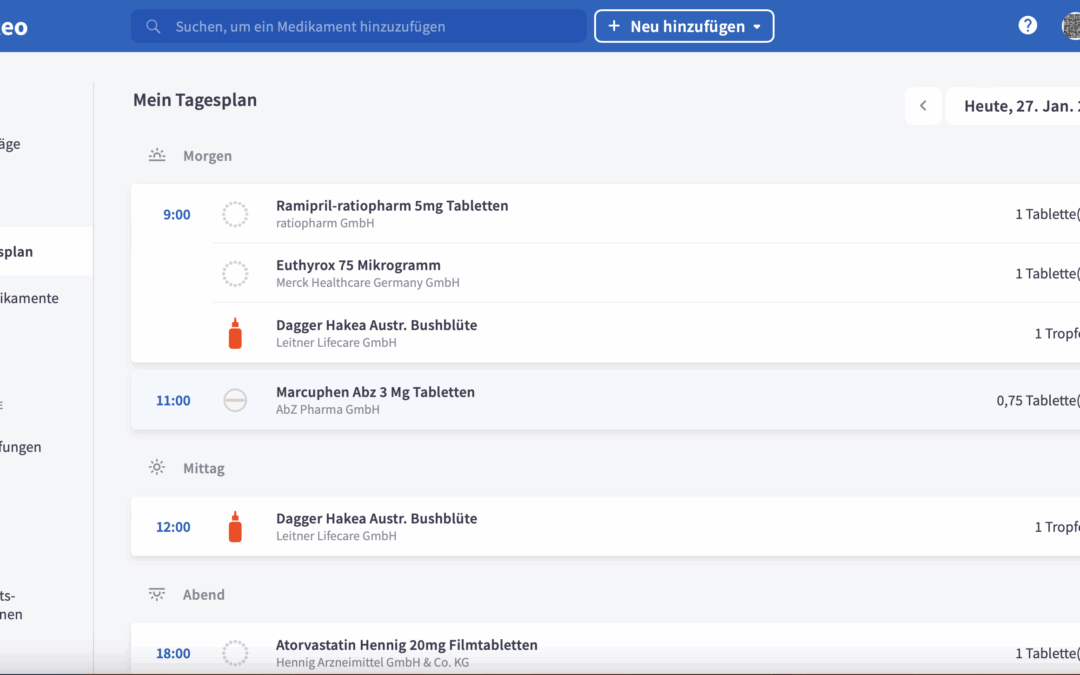Select the Tagesplan sidebar item

pyautogui.click(x=46, y=251)
